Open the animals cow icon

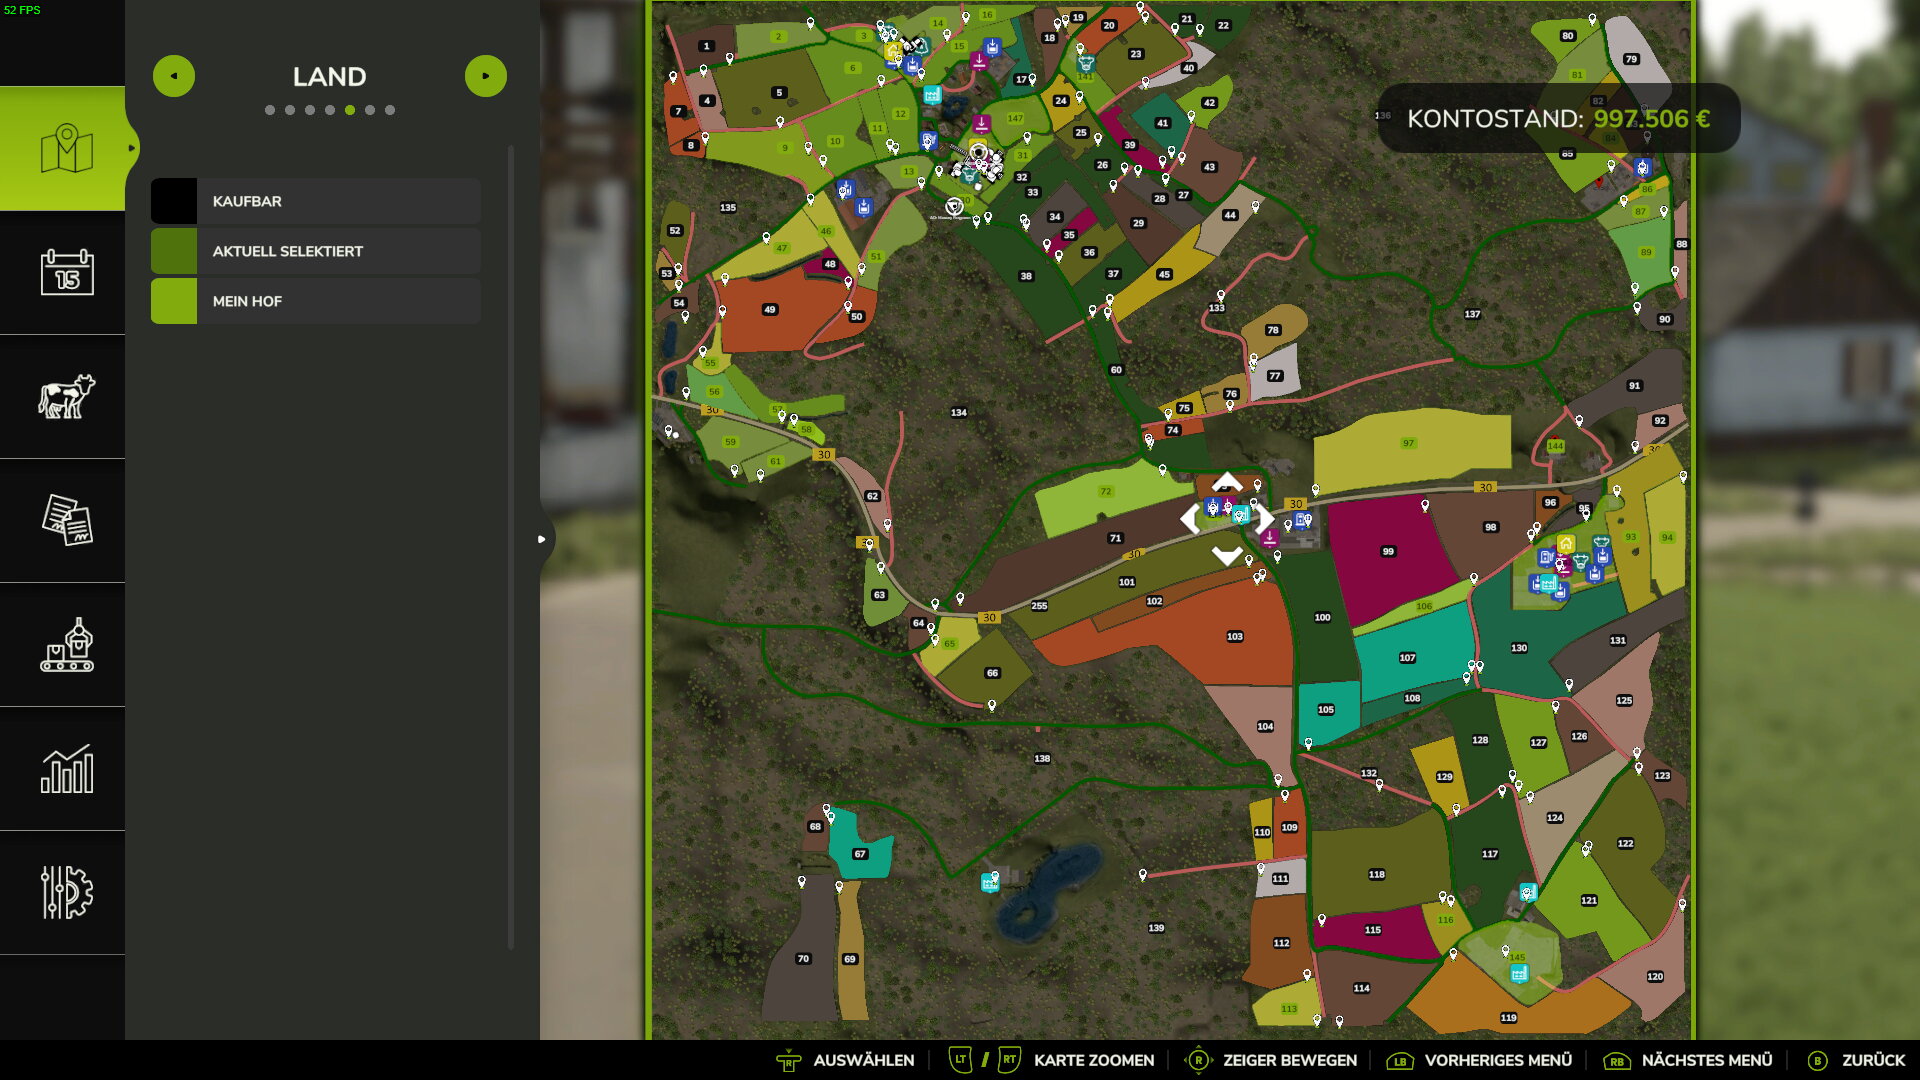tap(66, 396)
